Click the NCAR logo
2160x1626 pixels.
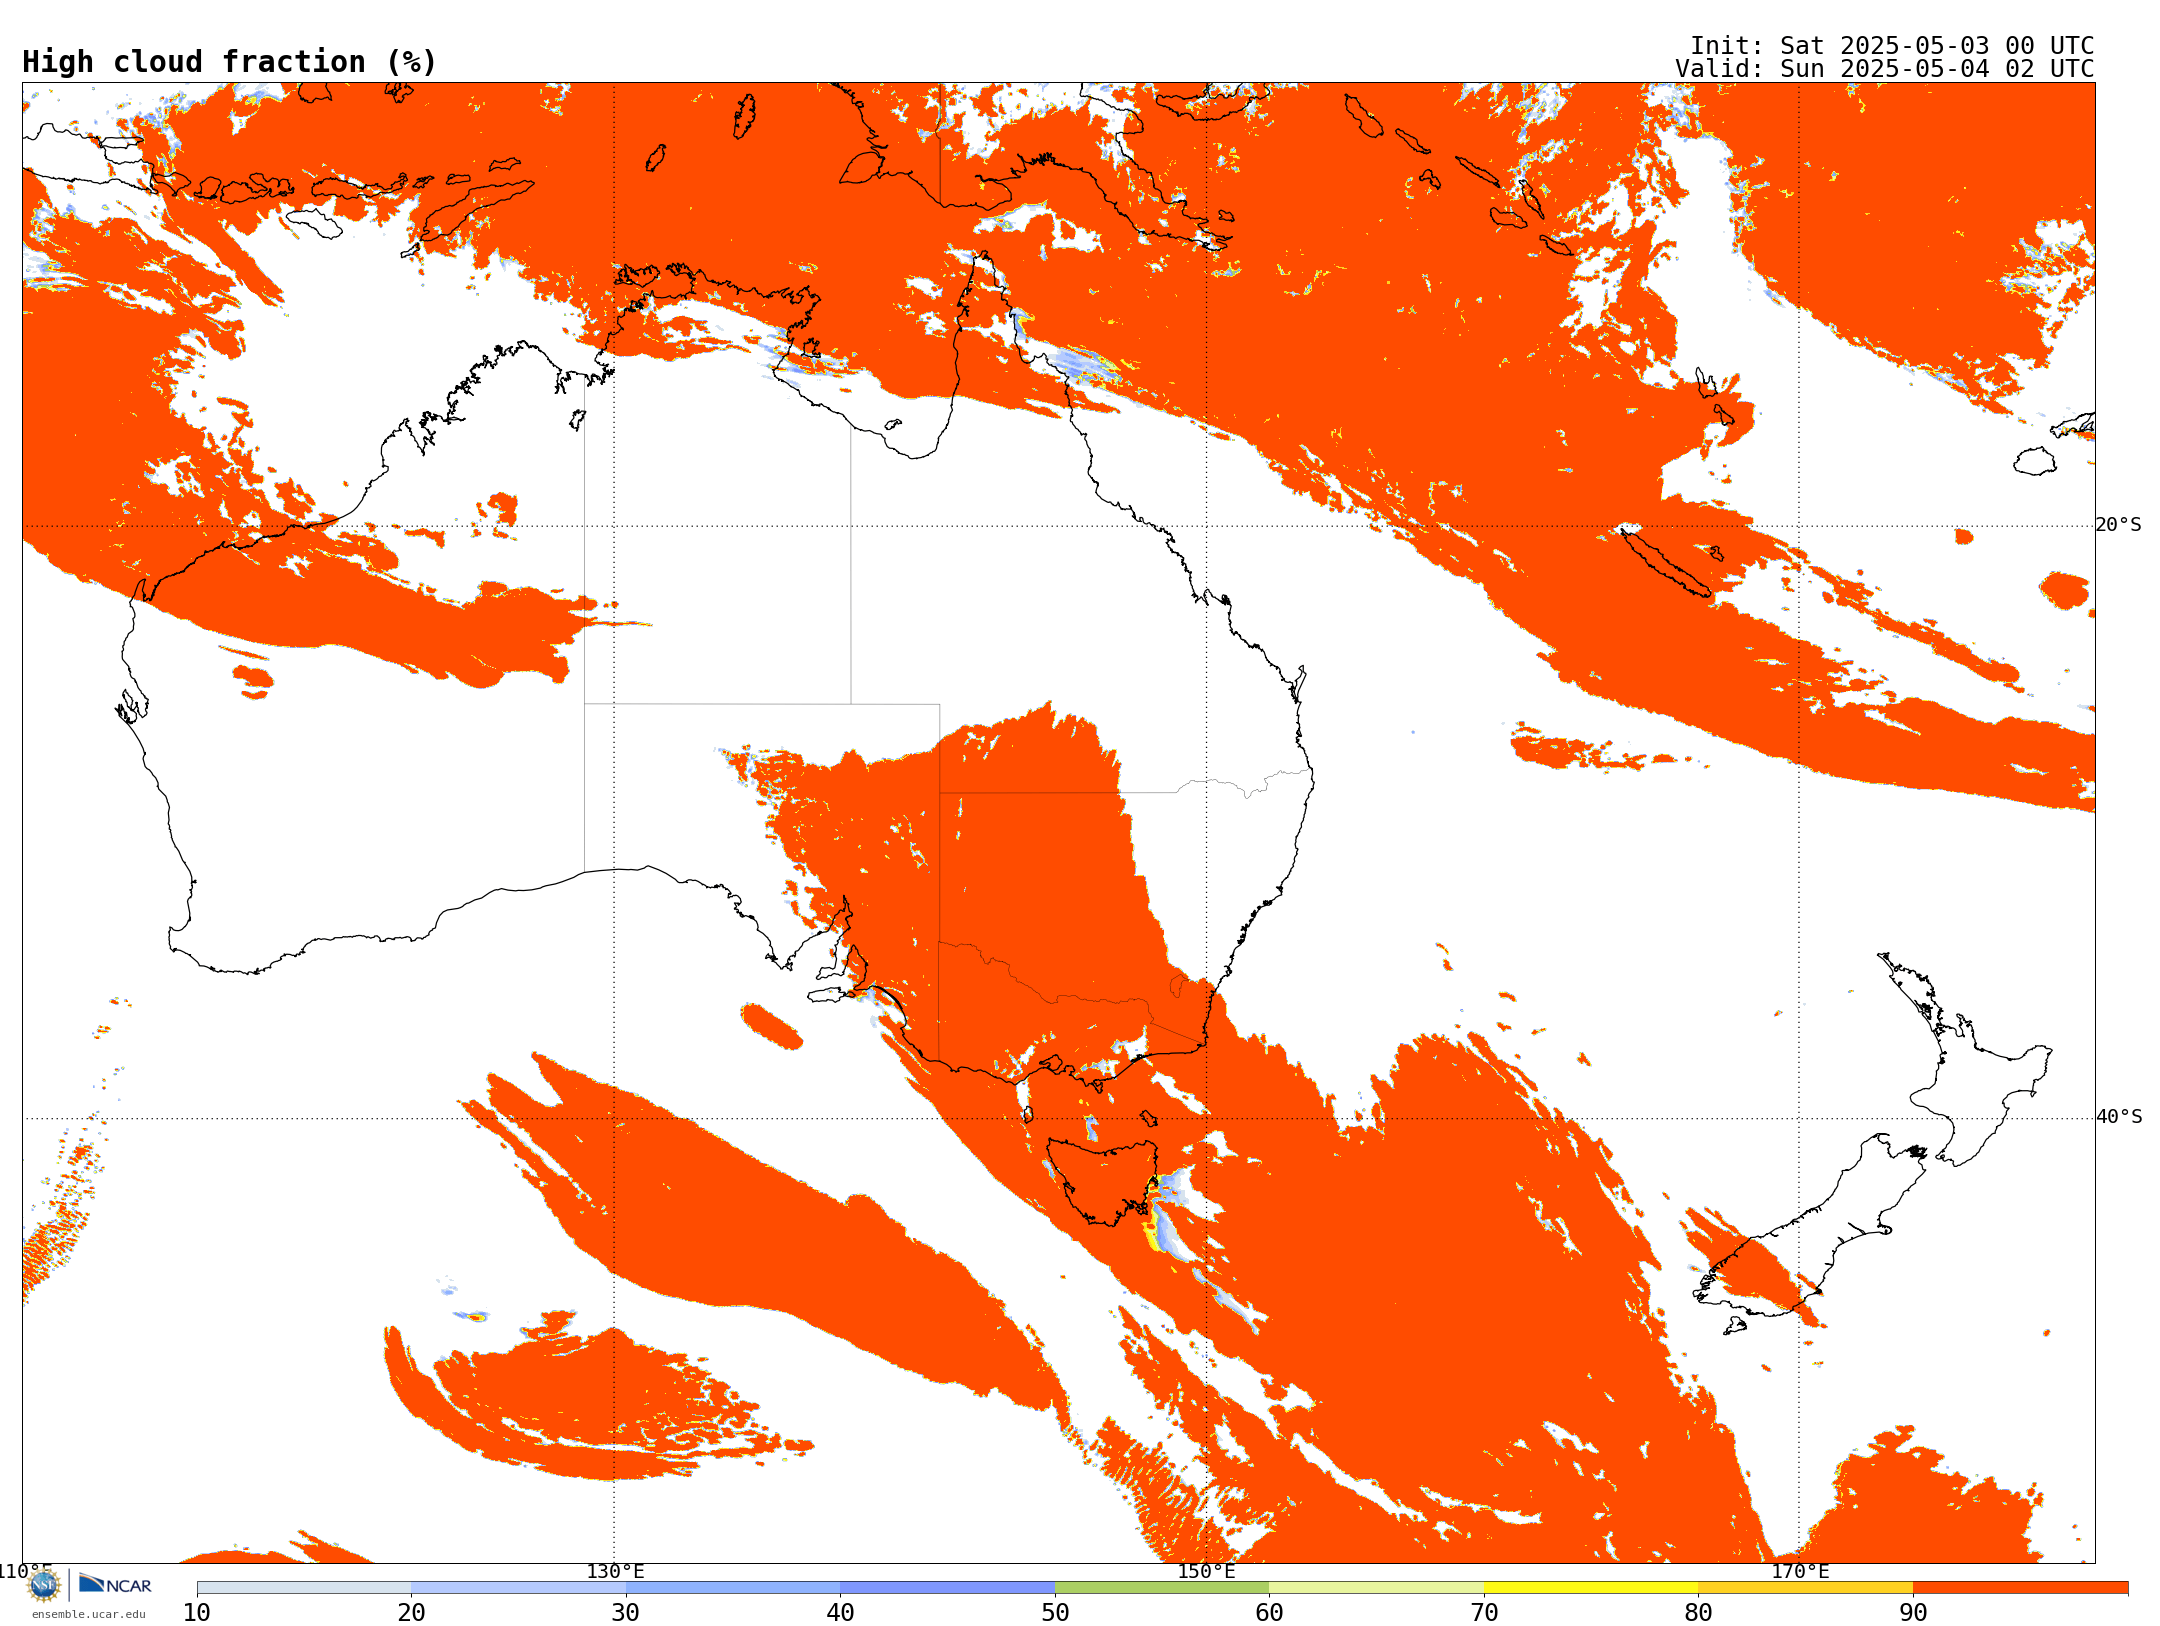(x=115, y=1584)
